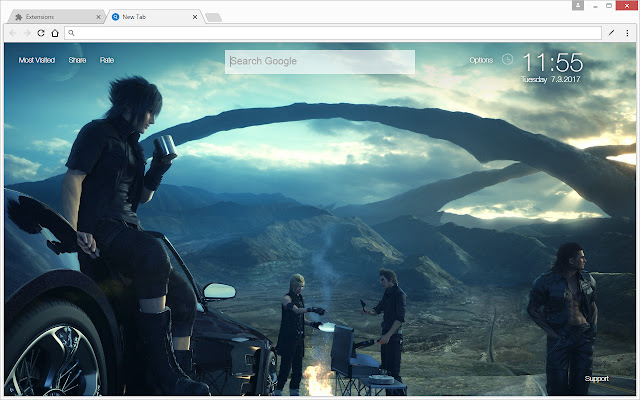Open a new browser tab
This screenshot has height=400, width=640.
(213, 17)
